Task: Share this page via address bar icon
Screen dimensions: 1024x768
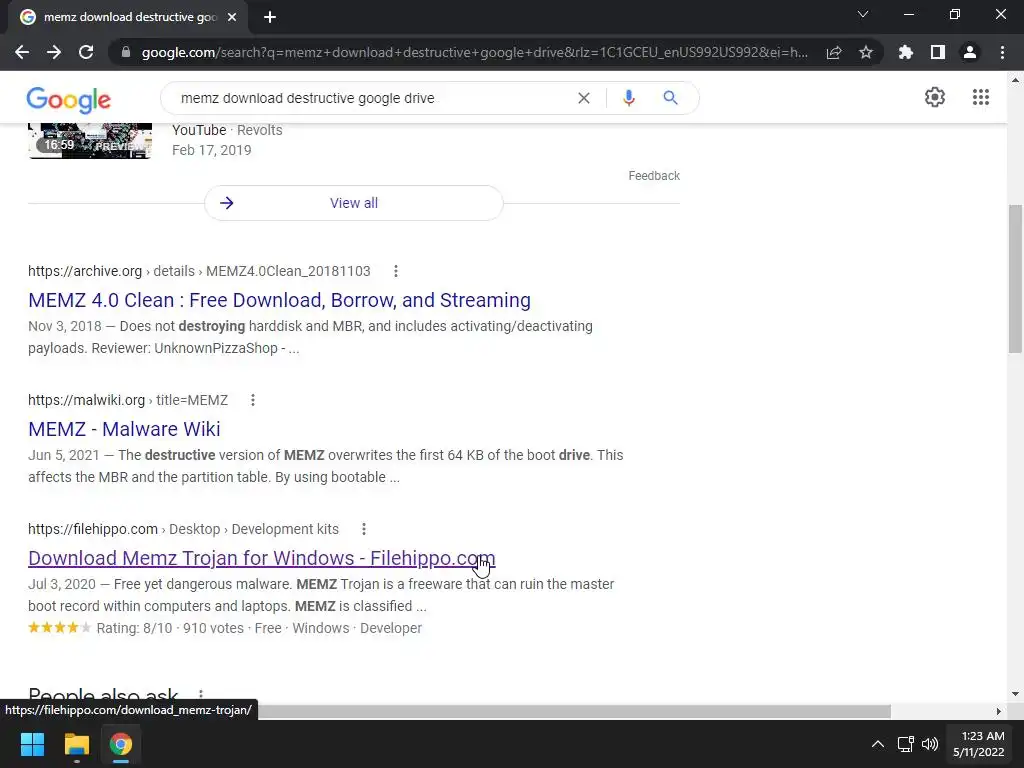Action: (834, 52)
